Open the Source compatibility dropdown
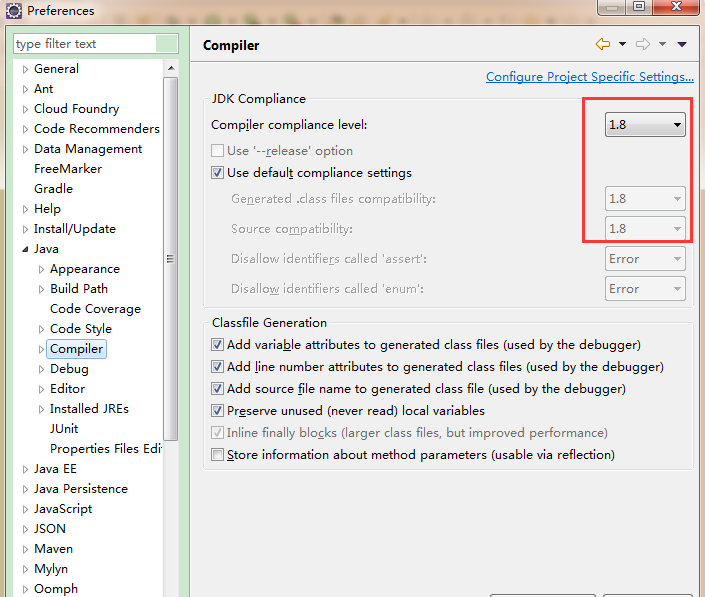The image size is (705, 597). (645, 229)
